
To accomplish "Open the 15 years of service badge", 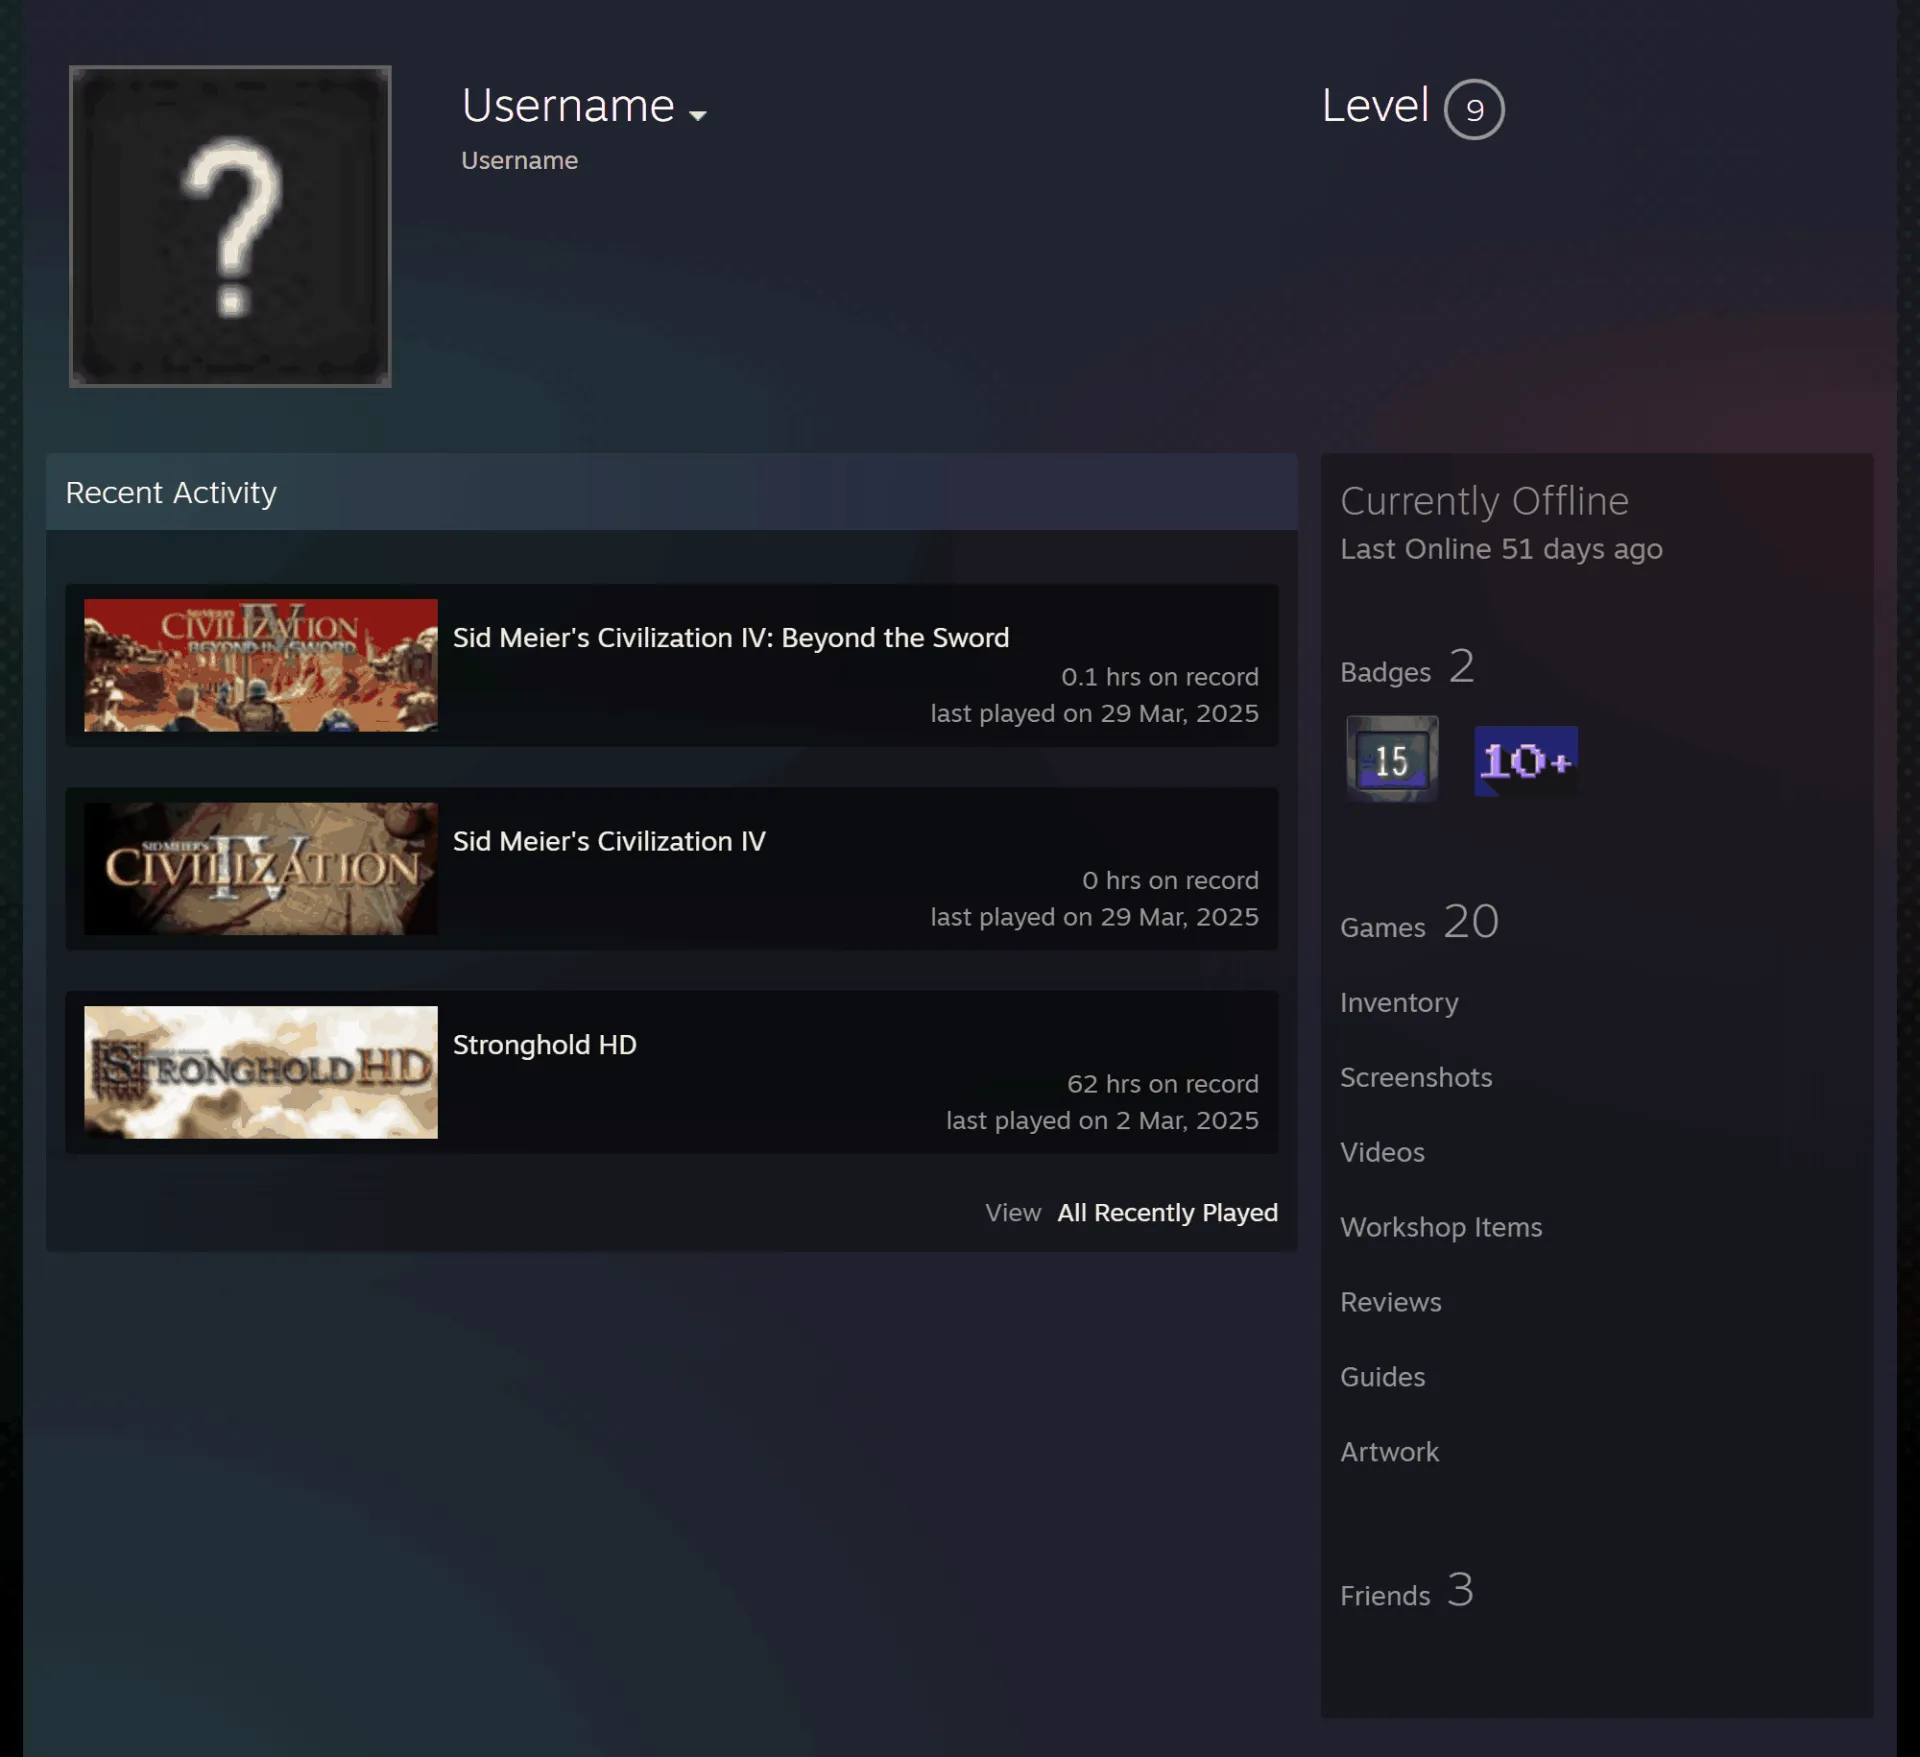I will [x=1392, y=759].
